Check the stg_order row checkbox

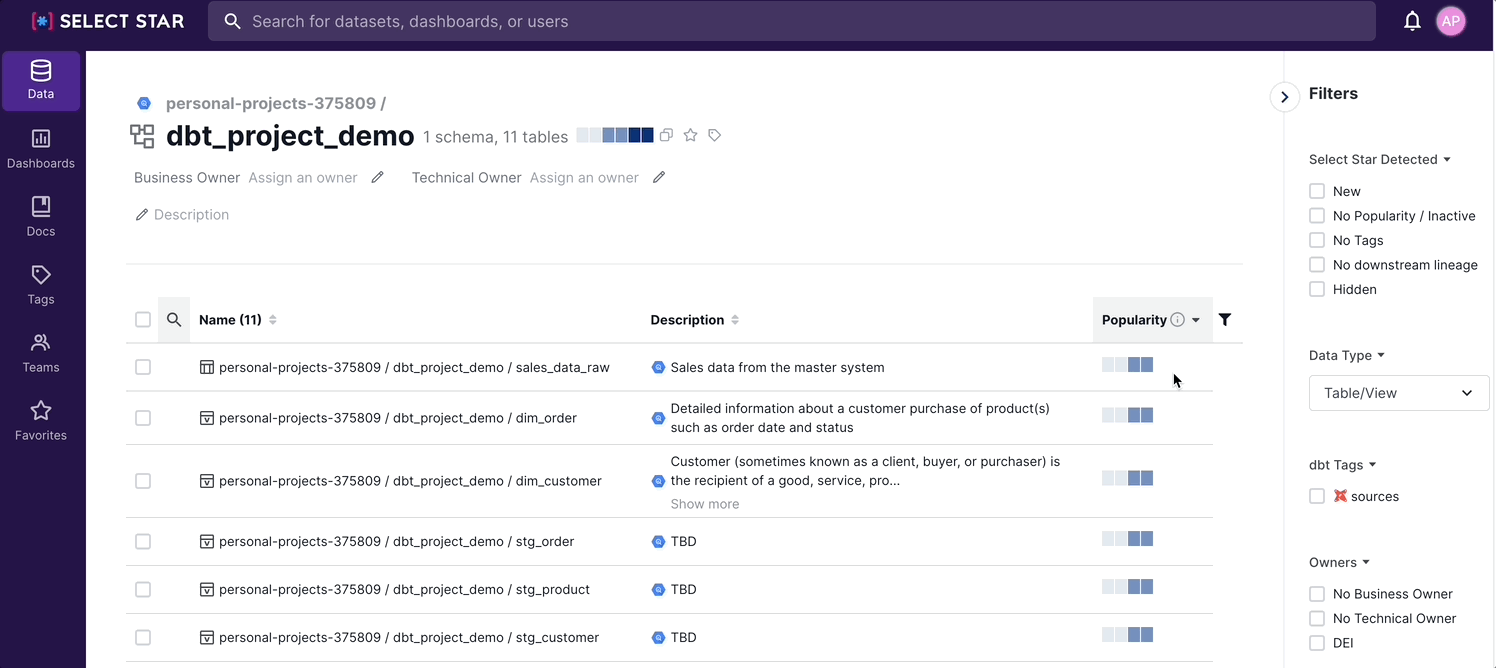[x=143, y=541]
